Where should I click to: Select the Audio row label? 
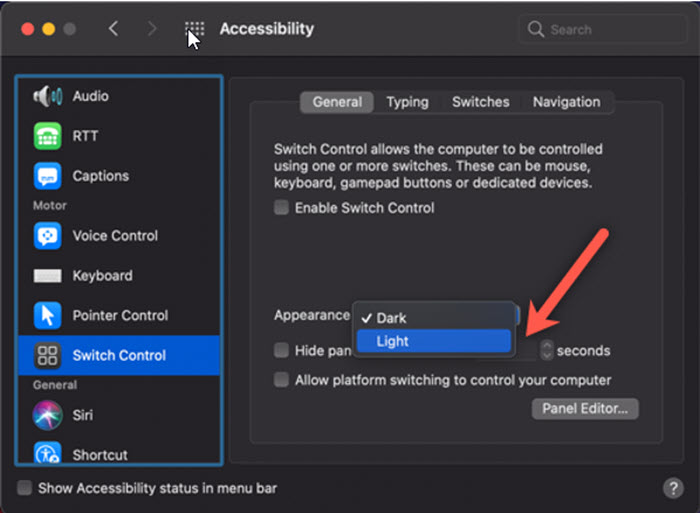click(x=91, y=96)
